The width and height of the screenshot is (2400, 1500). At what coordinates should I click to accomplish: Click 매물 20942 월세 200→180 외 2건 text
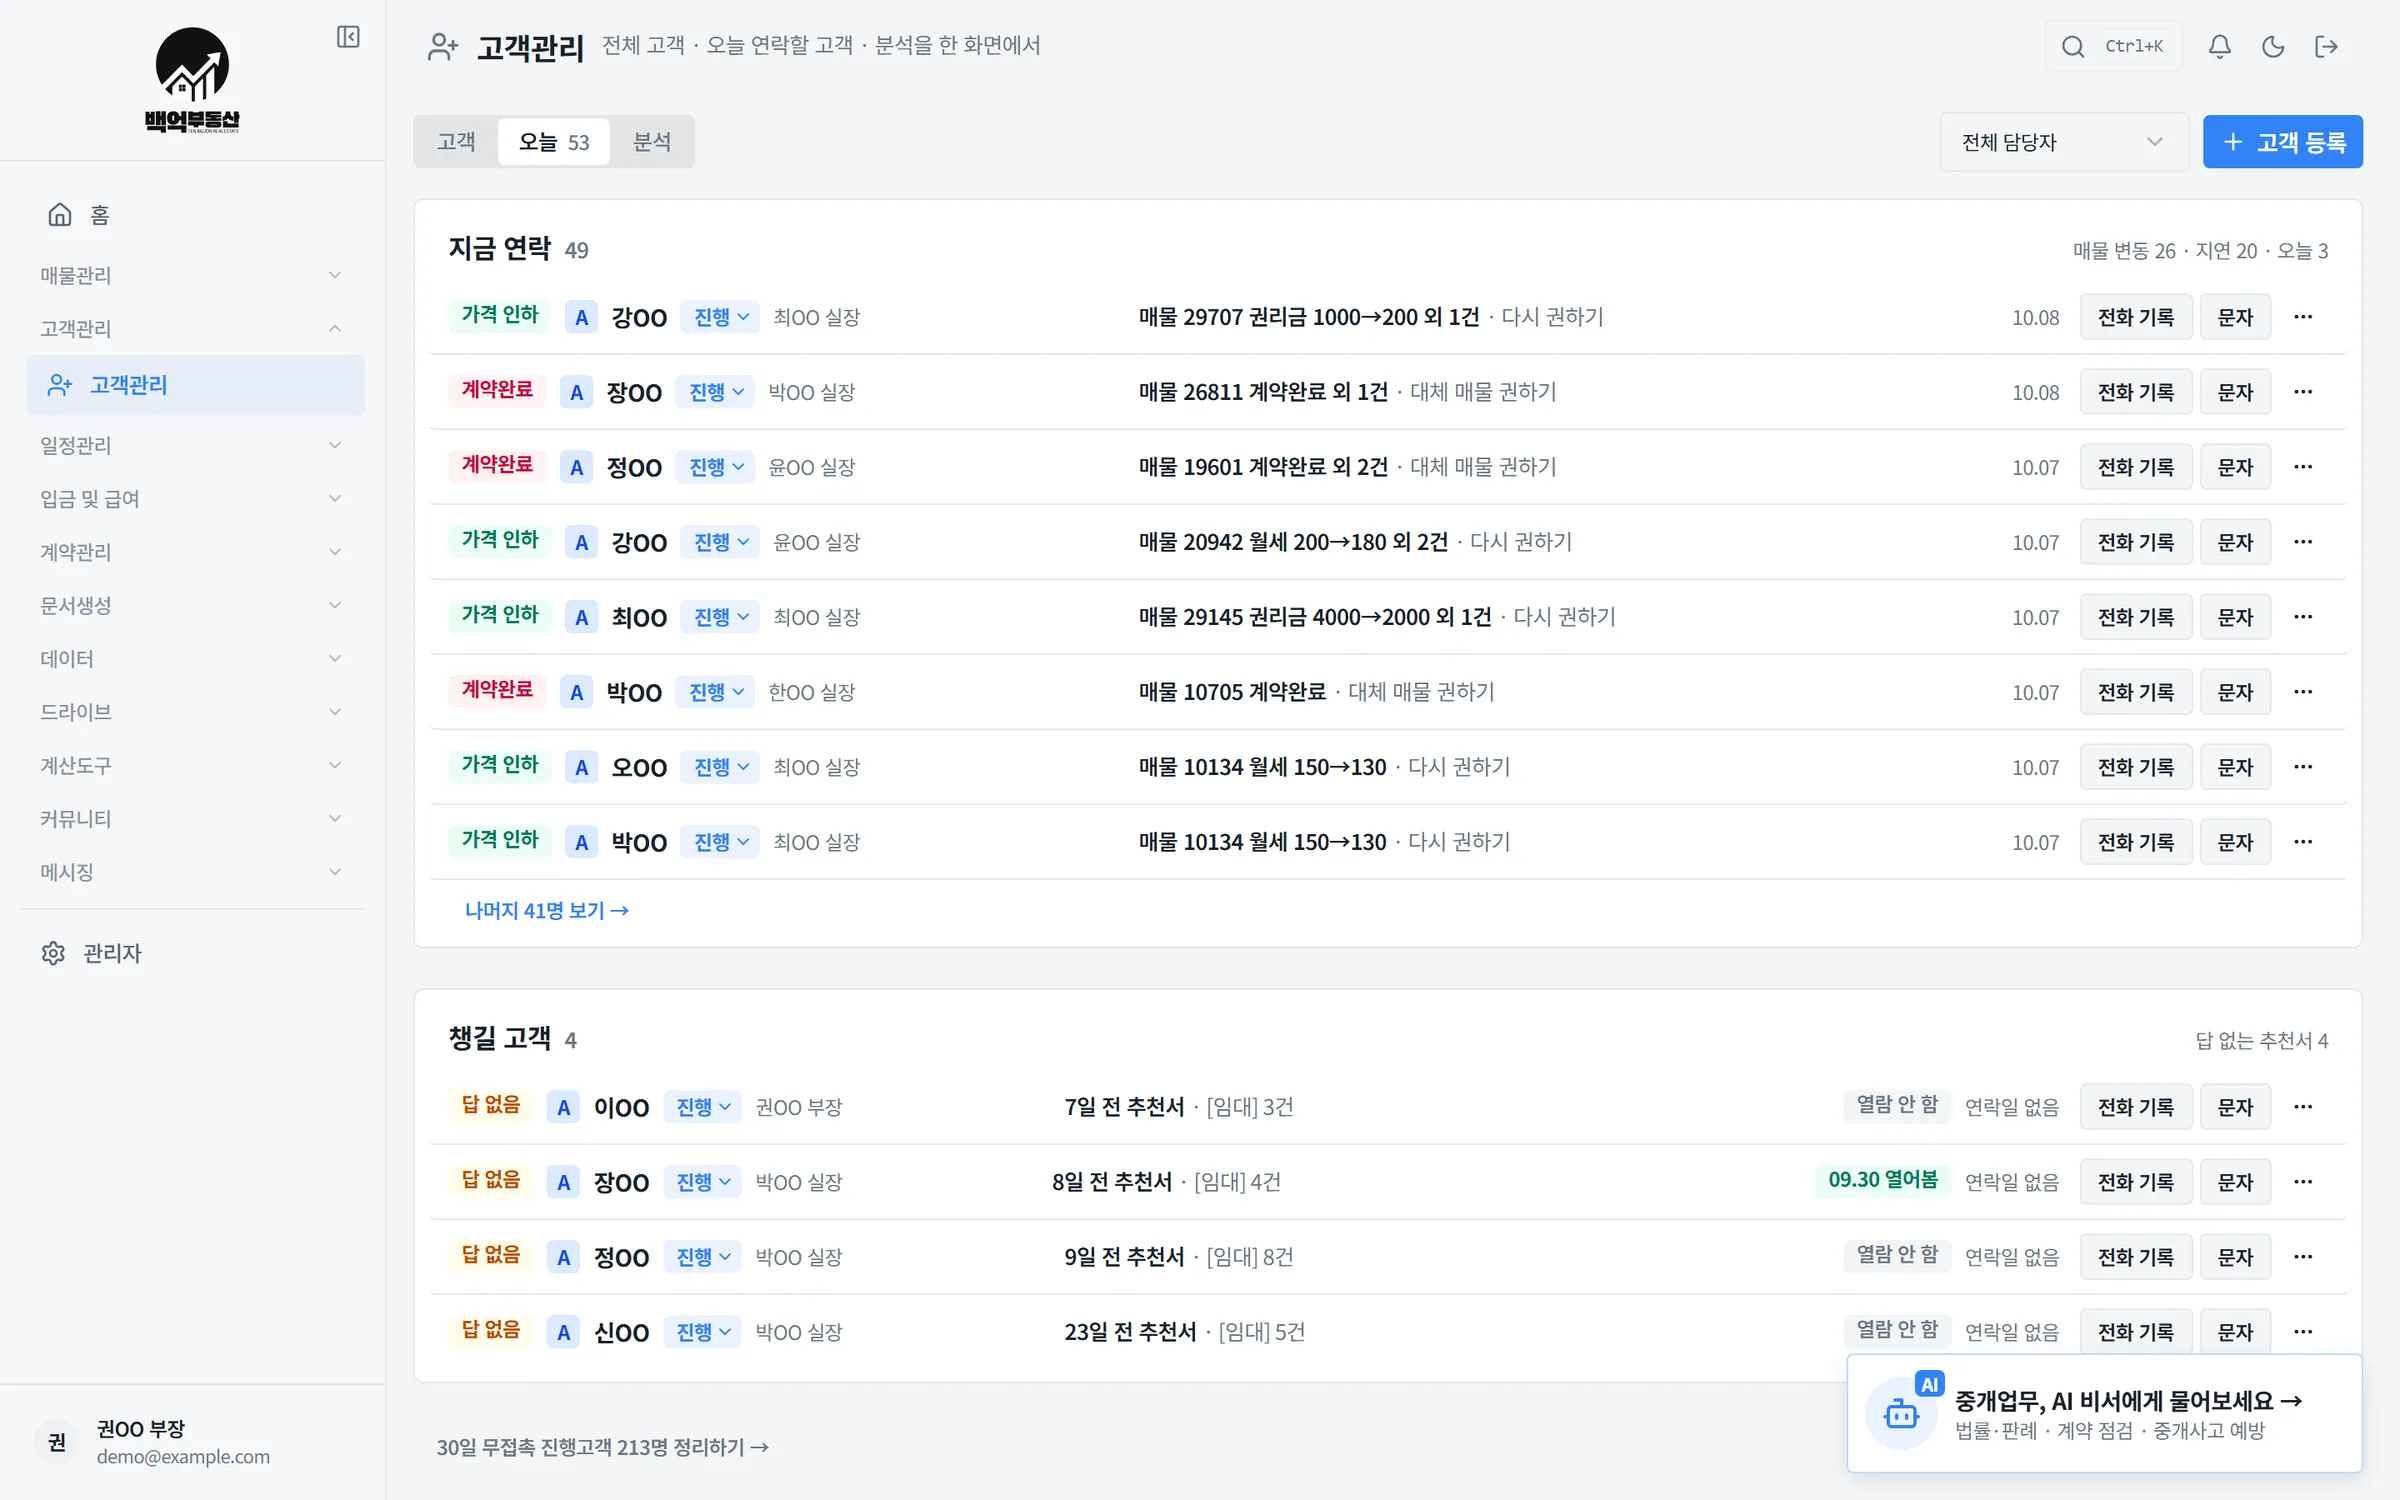point(1293,542)
